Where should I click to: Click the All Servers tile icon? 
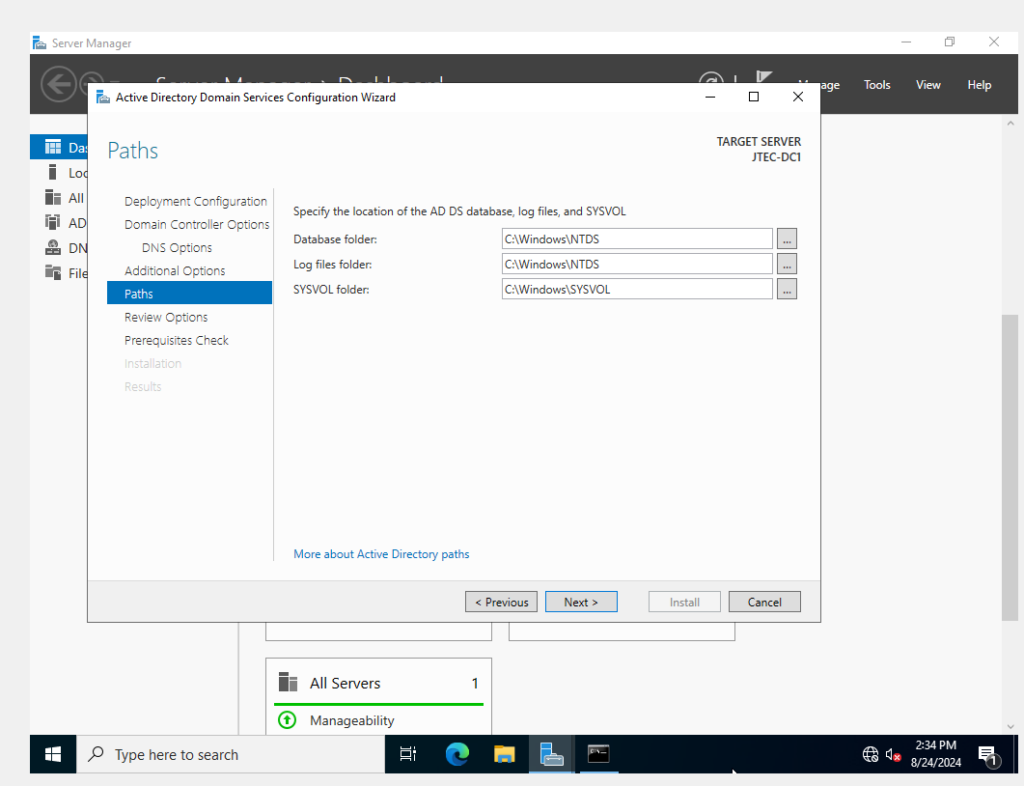pos(288,682)
